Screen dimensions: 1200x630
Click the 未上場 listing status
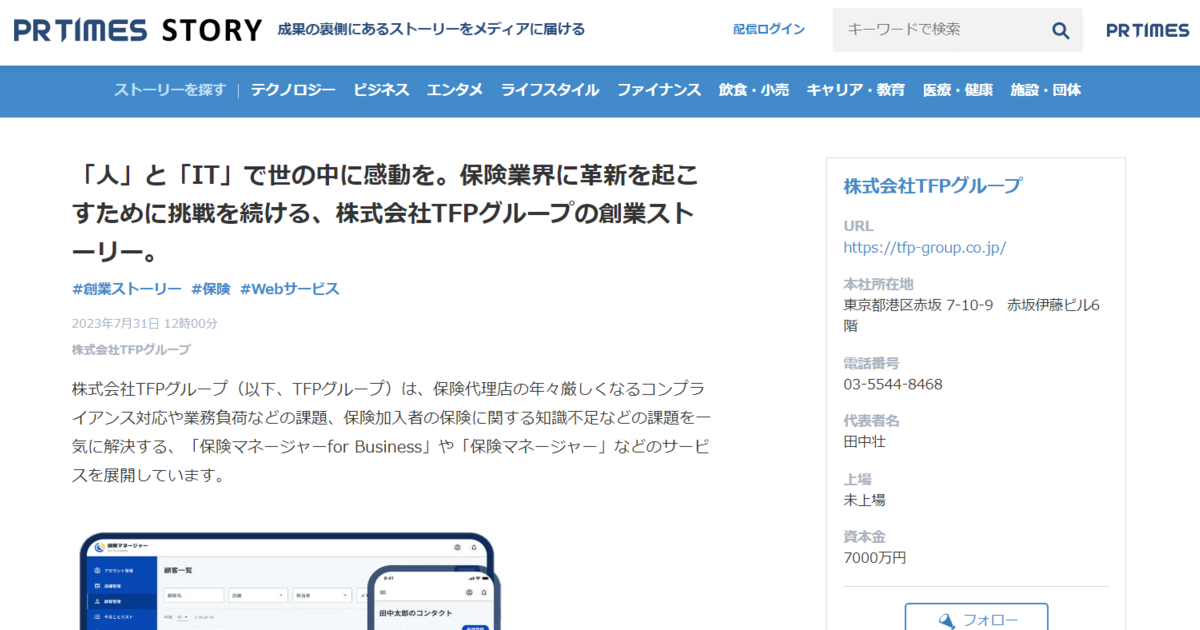tap(865, 499)
